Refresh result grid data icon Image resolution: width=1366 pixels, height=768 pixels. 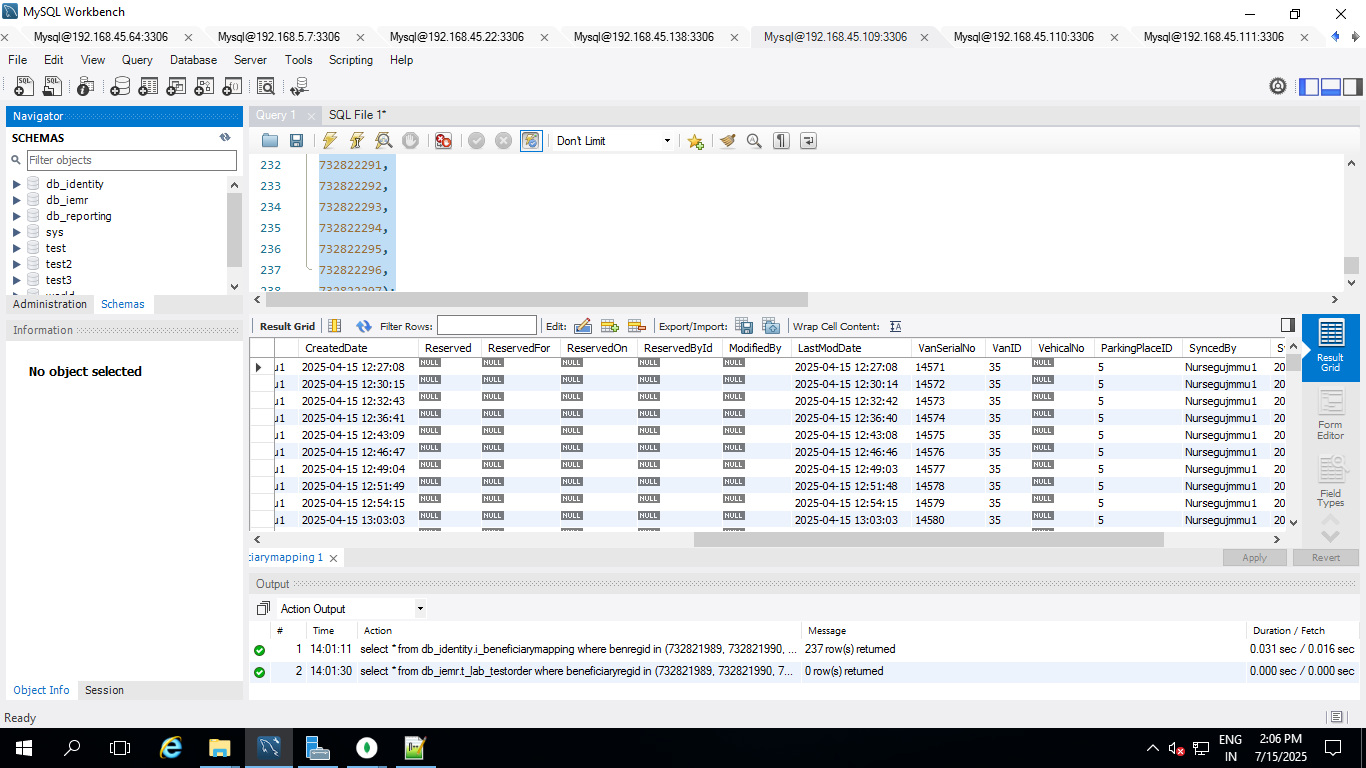point(364,326)
